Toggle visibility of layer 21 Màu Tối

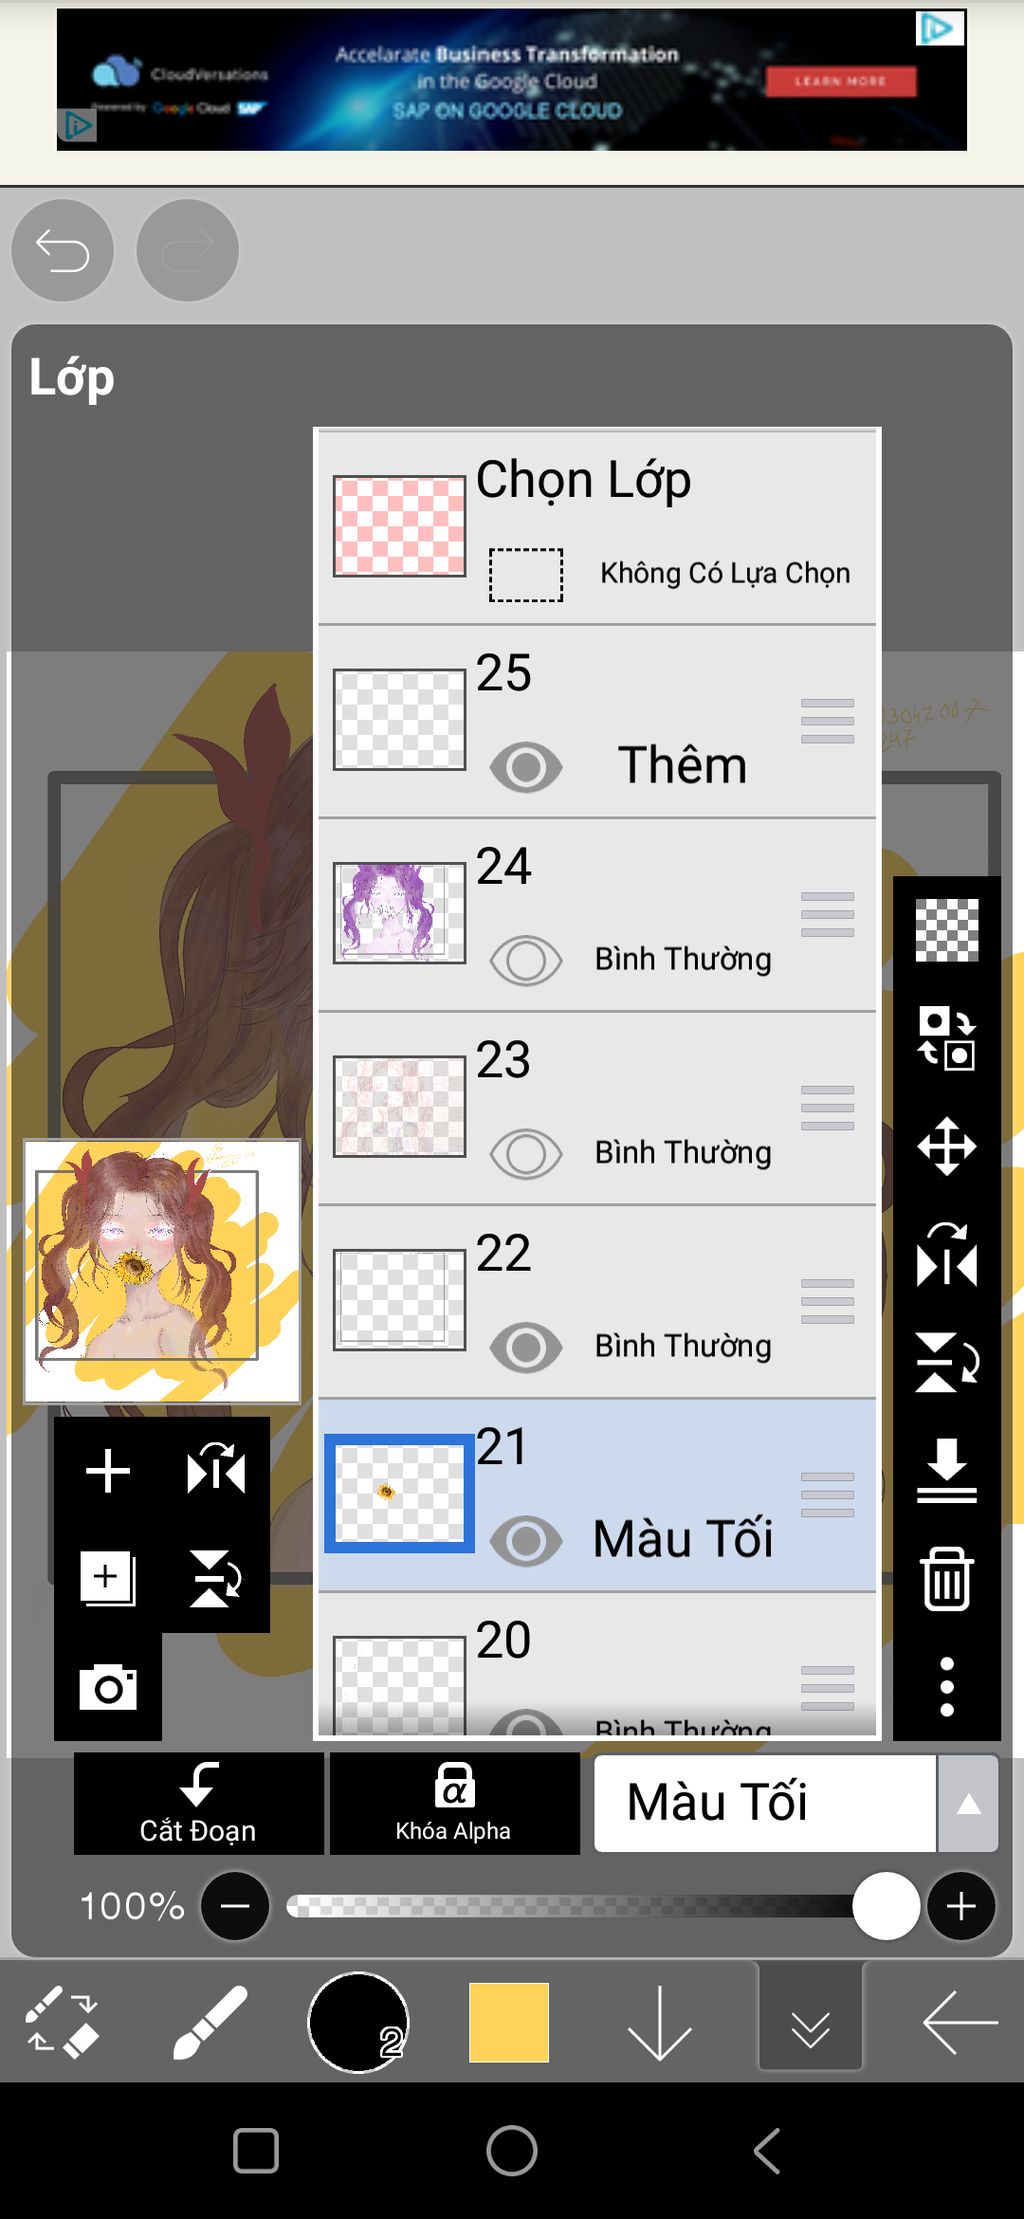[x=526, y=1540]
